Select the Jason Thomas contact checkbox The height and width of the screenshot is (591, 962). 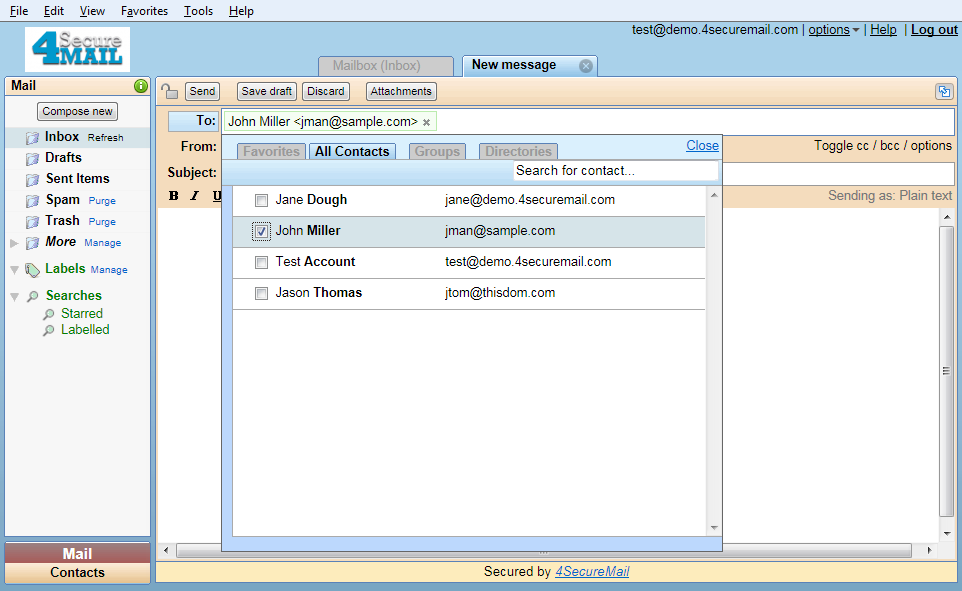[261, 294]
